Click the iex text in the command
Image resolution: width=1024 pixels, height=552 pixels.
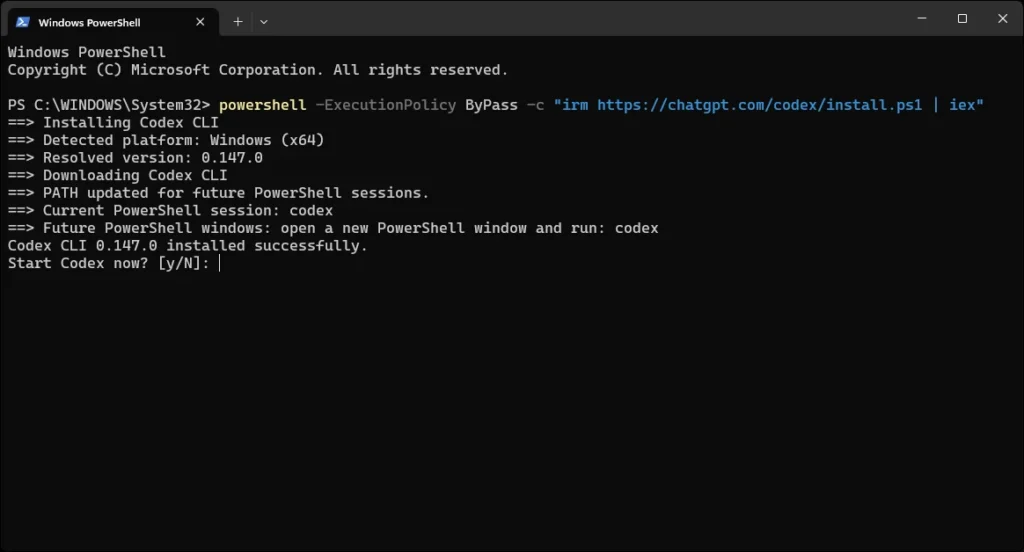pos(962,105)
